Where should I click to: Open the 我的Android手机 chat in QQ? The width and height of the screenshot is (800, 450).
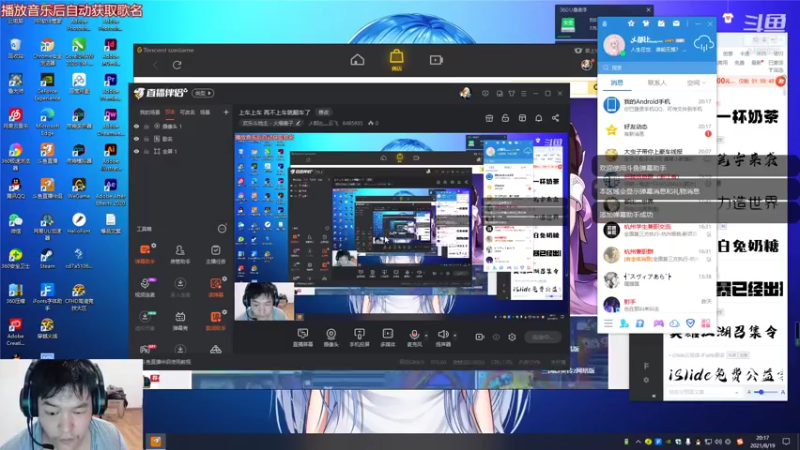(x=656, y=105)
